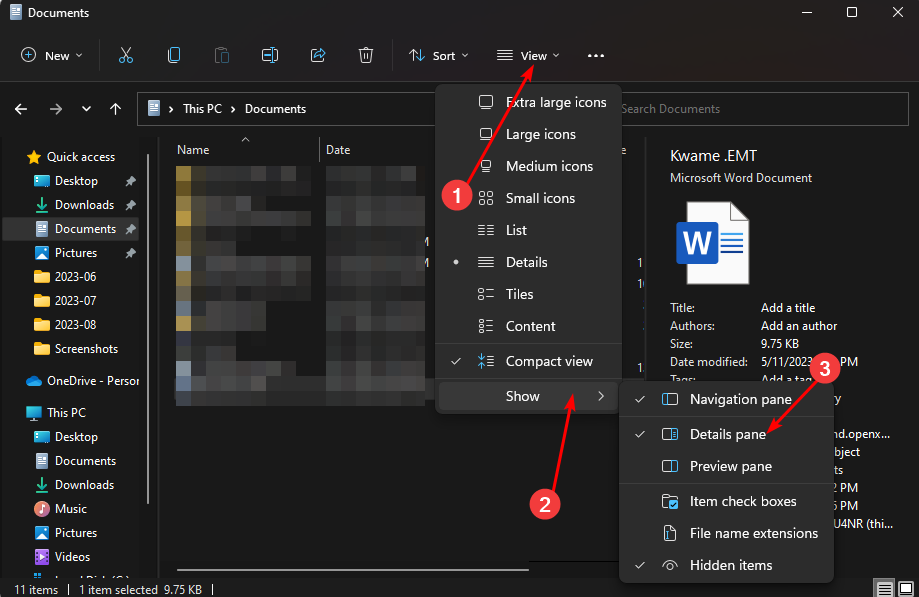Open Documents under This PC
The image size is (919, 597).
click(76, 461)
